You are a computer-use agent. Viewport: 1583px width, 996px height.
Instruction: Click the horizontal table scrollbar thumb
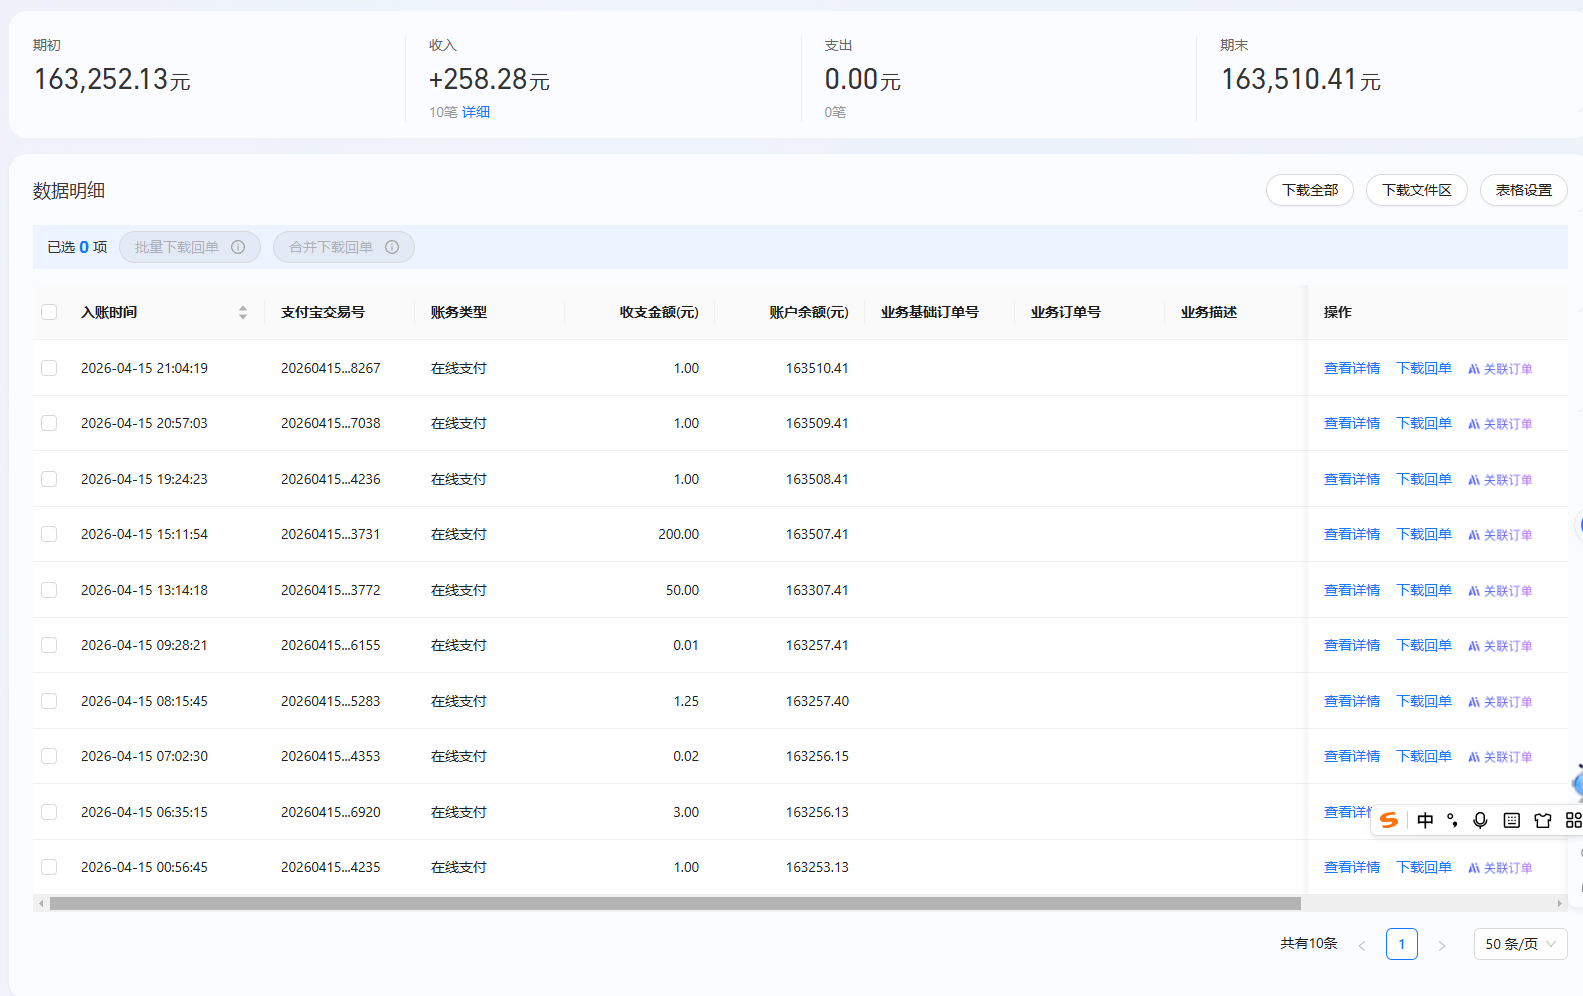675,903
